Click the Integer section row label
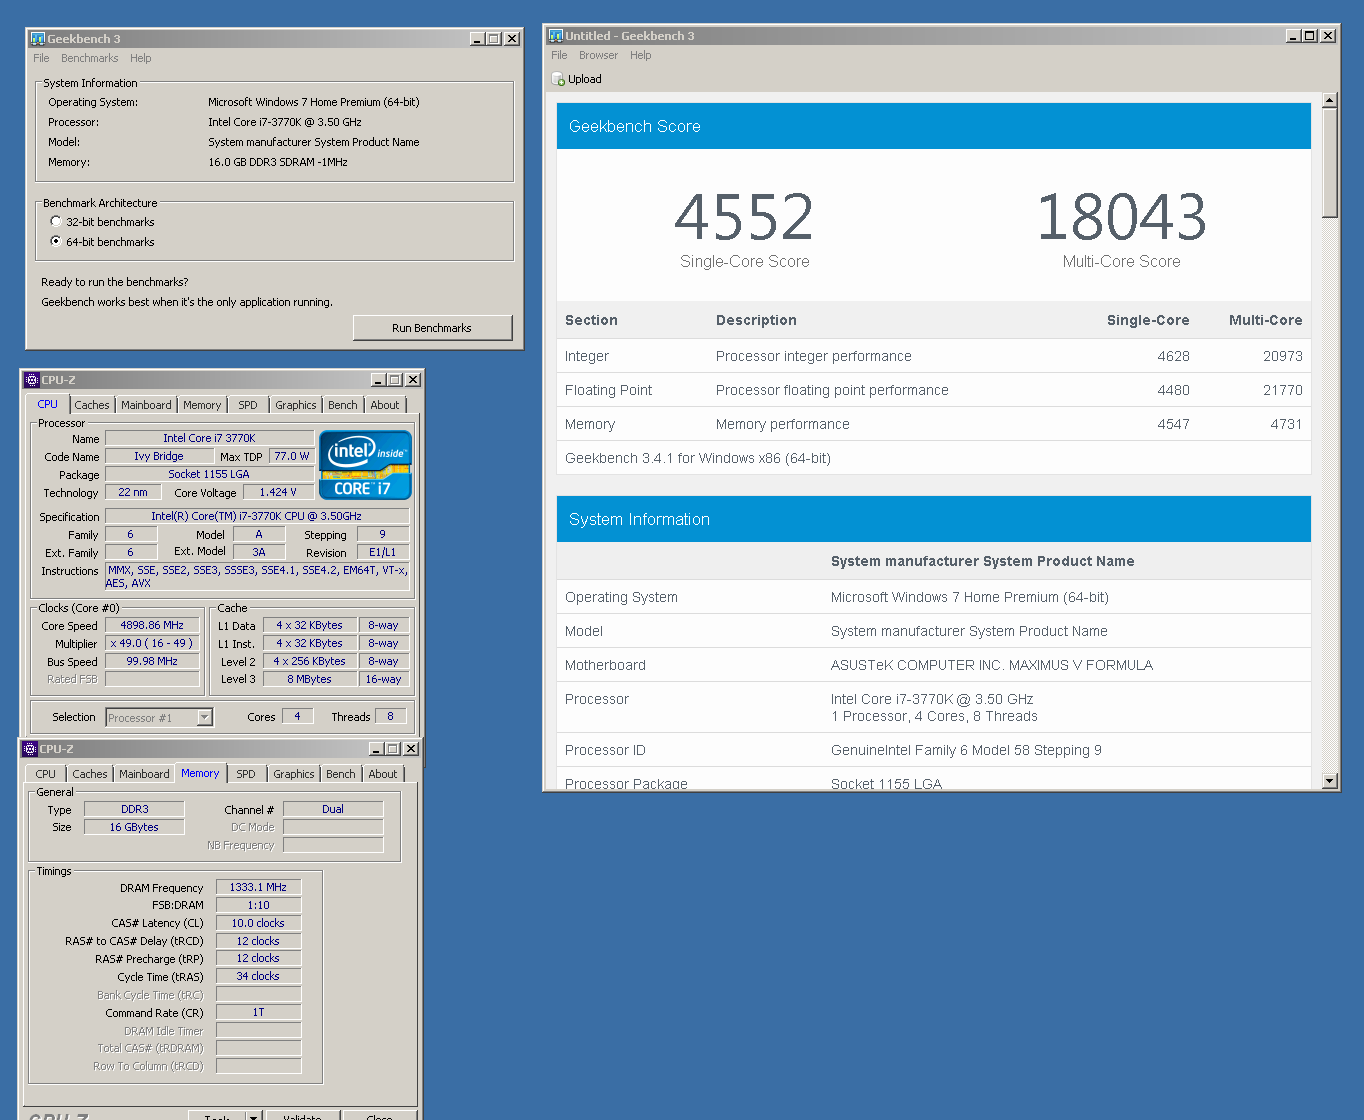Image resolution: width=1364 pixels, height=1120 pixels. [x=587, y=356]
